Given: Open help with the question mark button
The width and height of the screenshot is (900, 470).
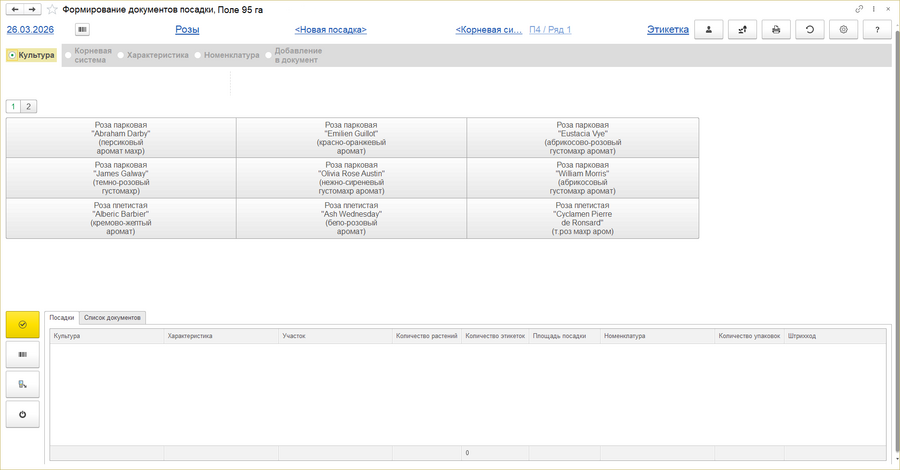Looking at the screenshot, I should (x=877, y=29).
